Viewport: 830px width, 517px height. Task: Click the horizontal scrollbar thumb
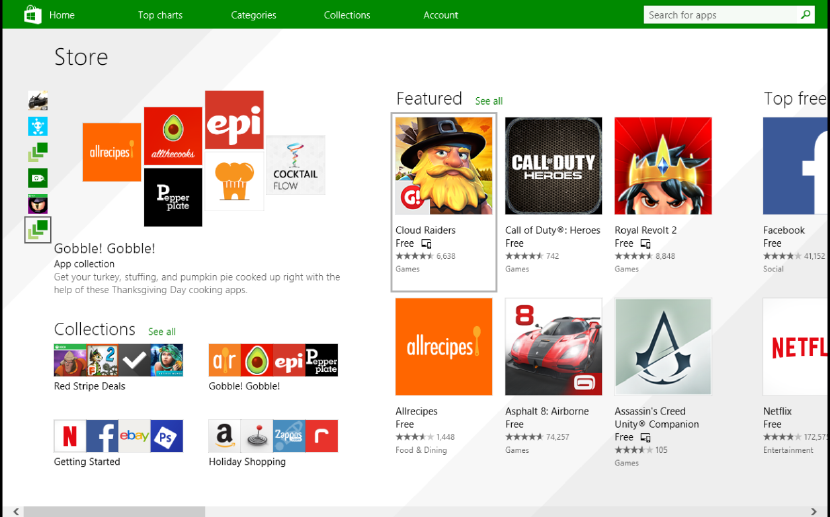point(114,511)
